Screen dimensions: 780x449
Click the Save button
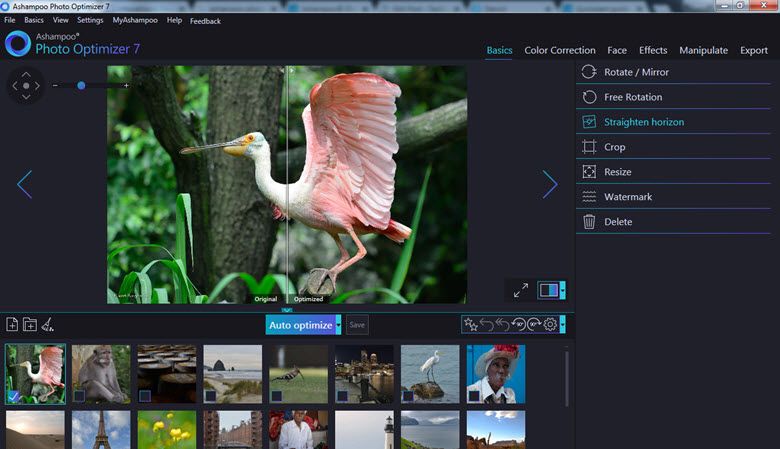coord(357,325)
